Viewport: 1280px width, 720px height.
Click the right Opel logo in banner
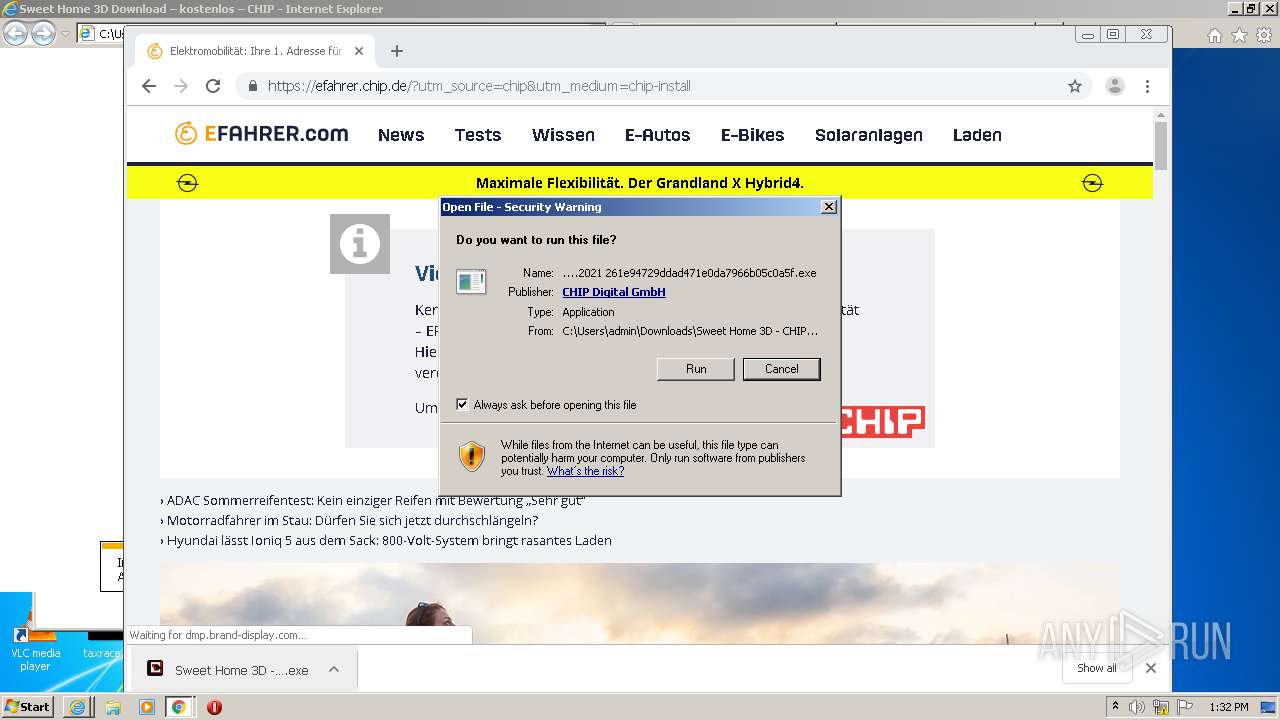pyautogui.click(x=1093, y=183)
